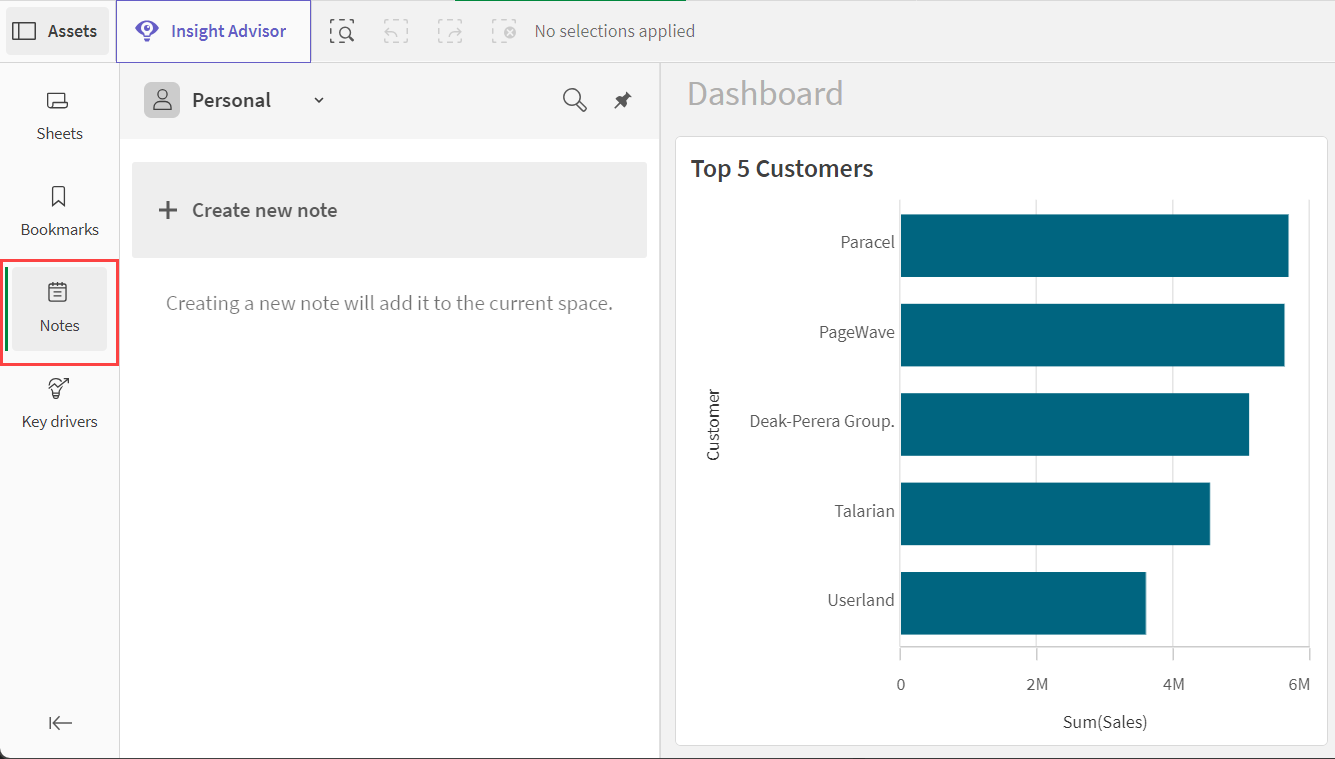Click the Deak-Perera Group. axis label
The image size is (1335, 759).
pos(822,421)
